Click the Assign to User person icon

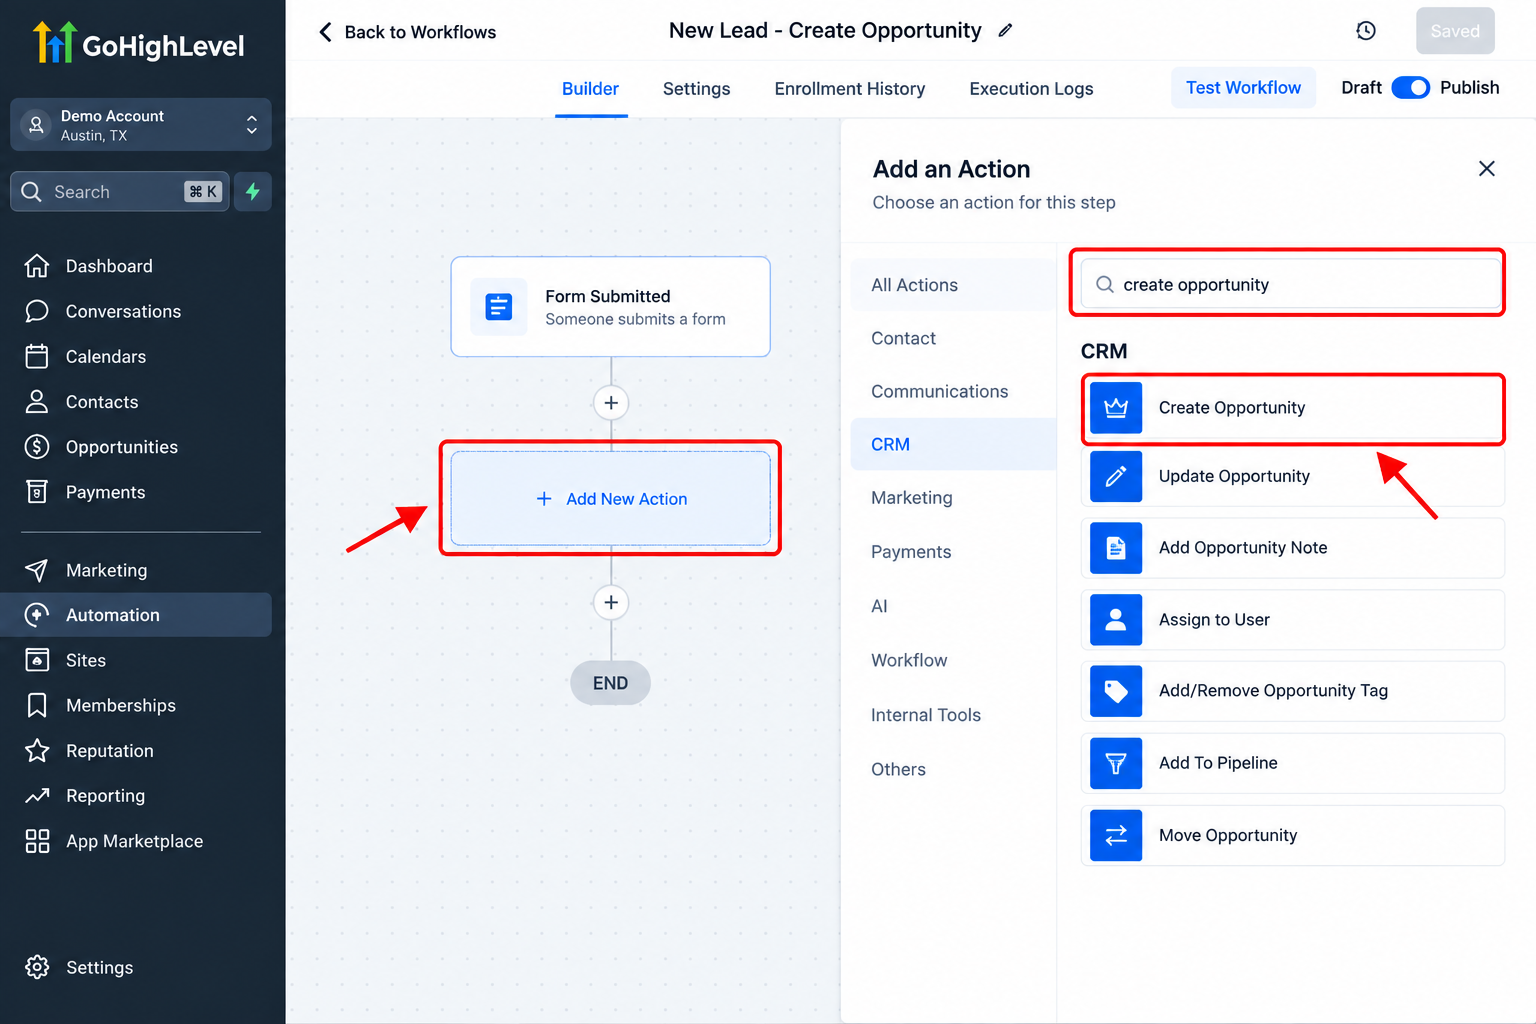tap(1116, 620)
